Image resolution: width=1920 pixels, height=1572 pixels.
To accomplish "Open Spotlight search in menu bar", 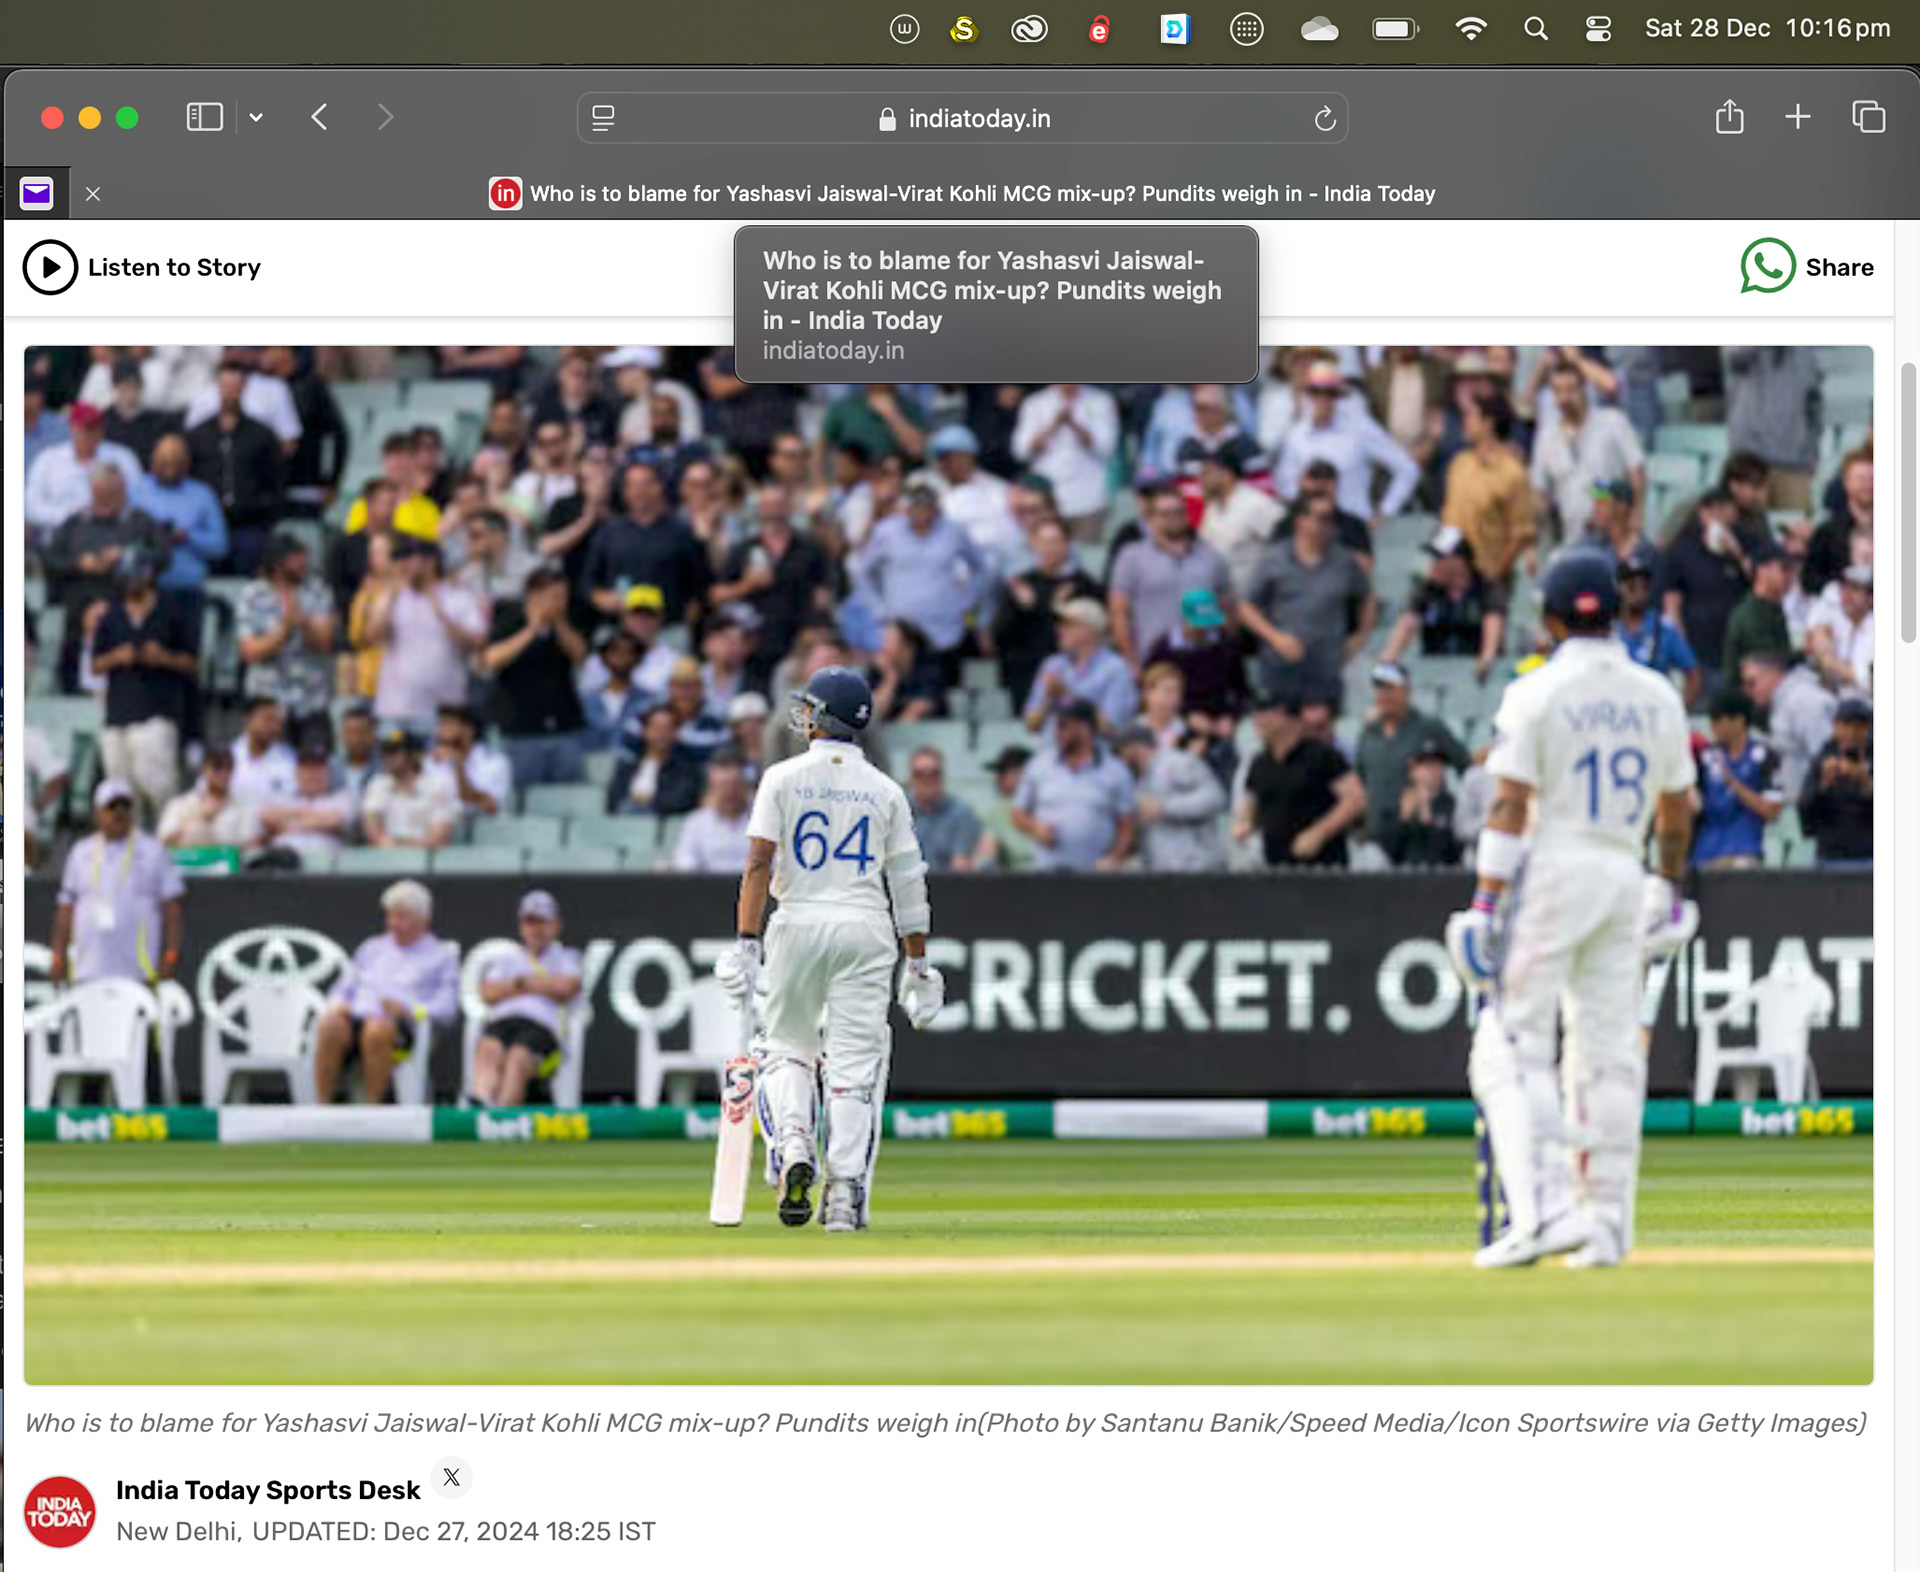I will [x=1535, y=29].
